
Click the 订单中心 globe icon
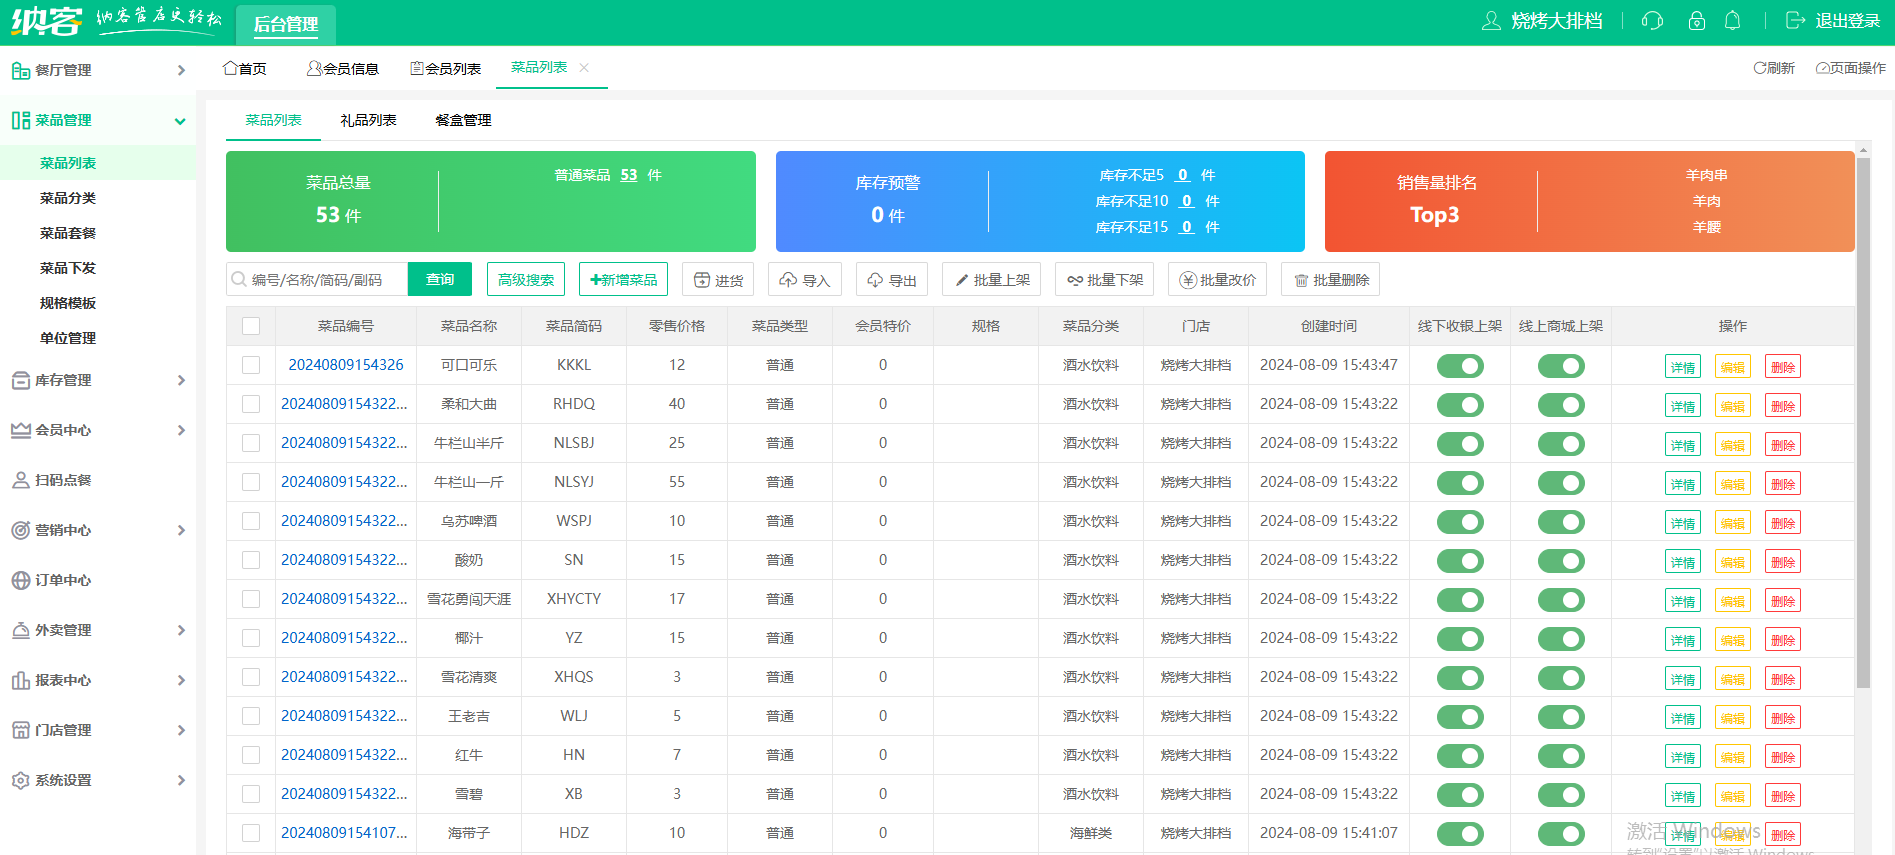tap(20, 580)
